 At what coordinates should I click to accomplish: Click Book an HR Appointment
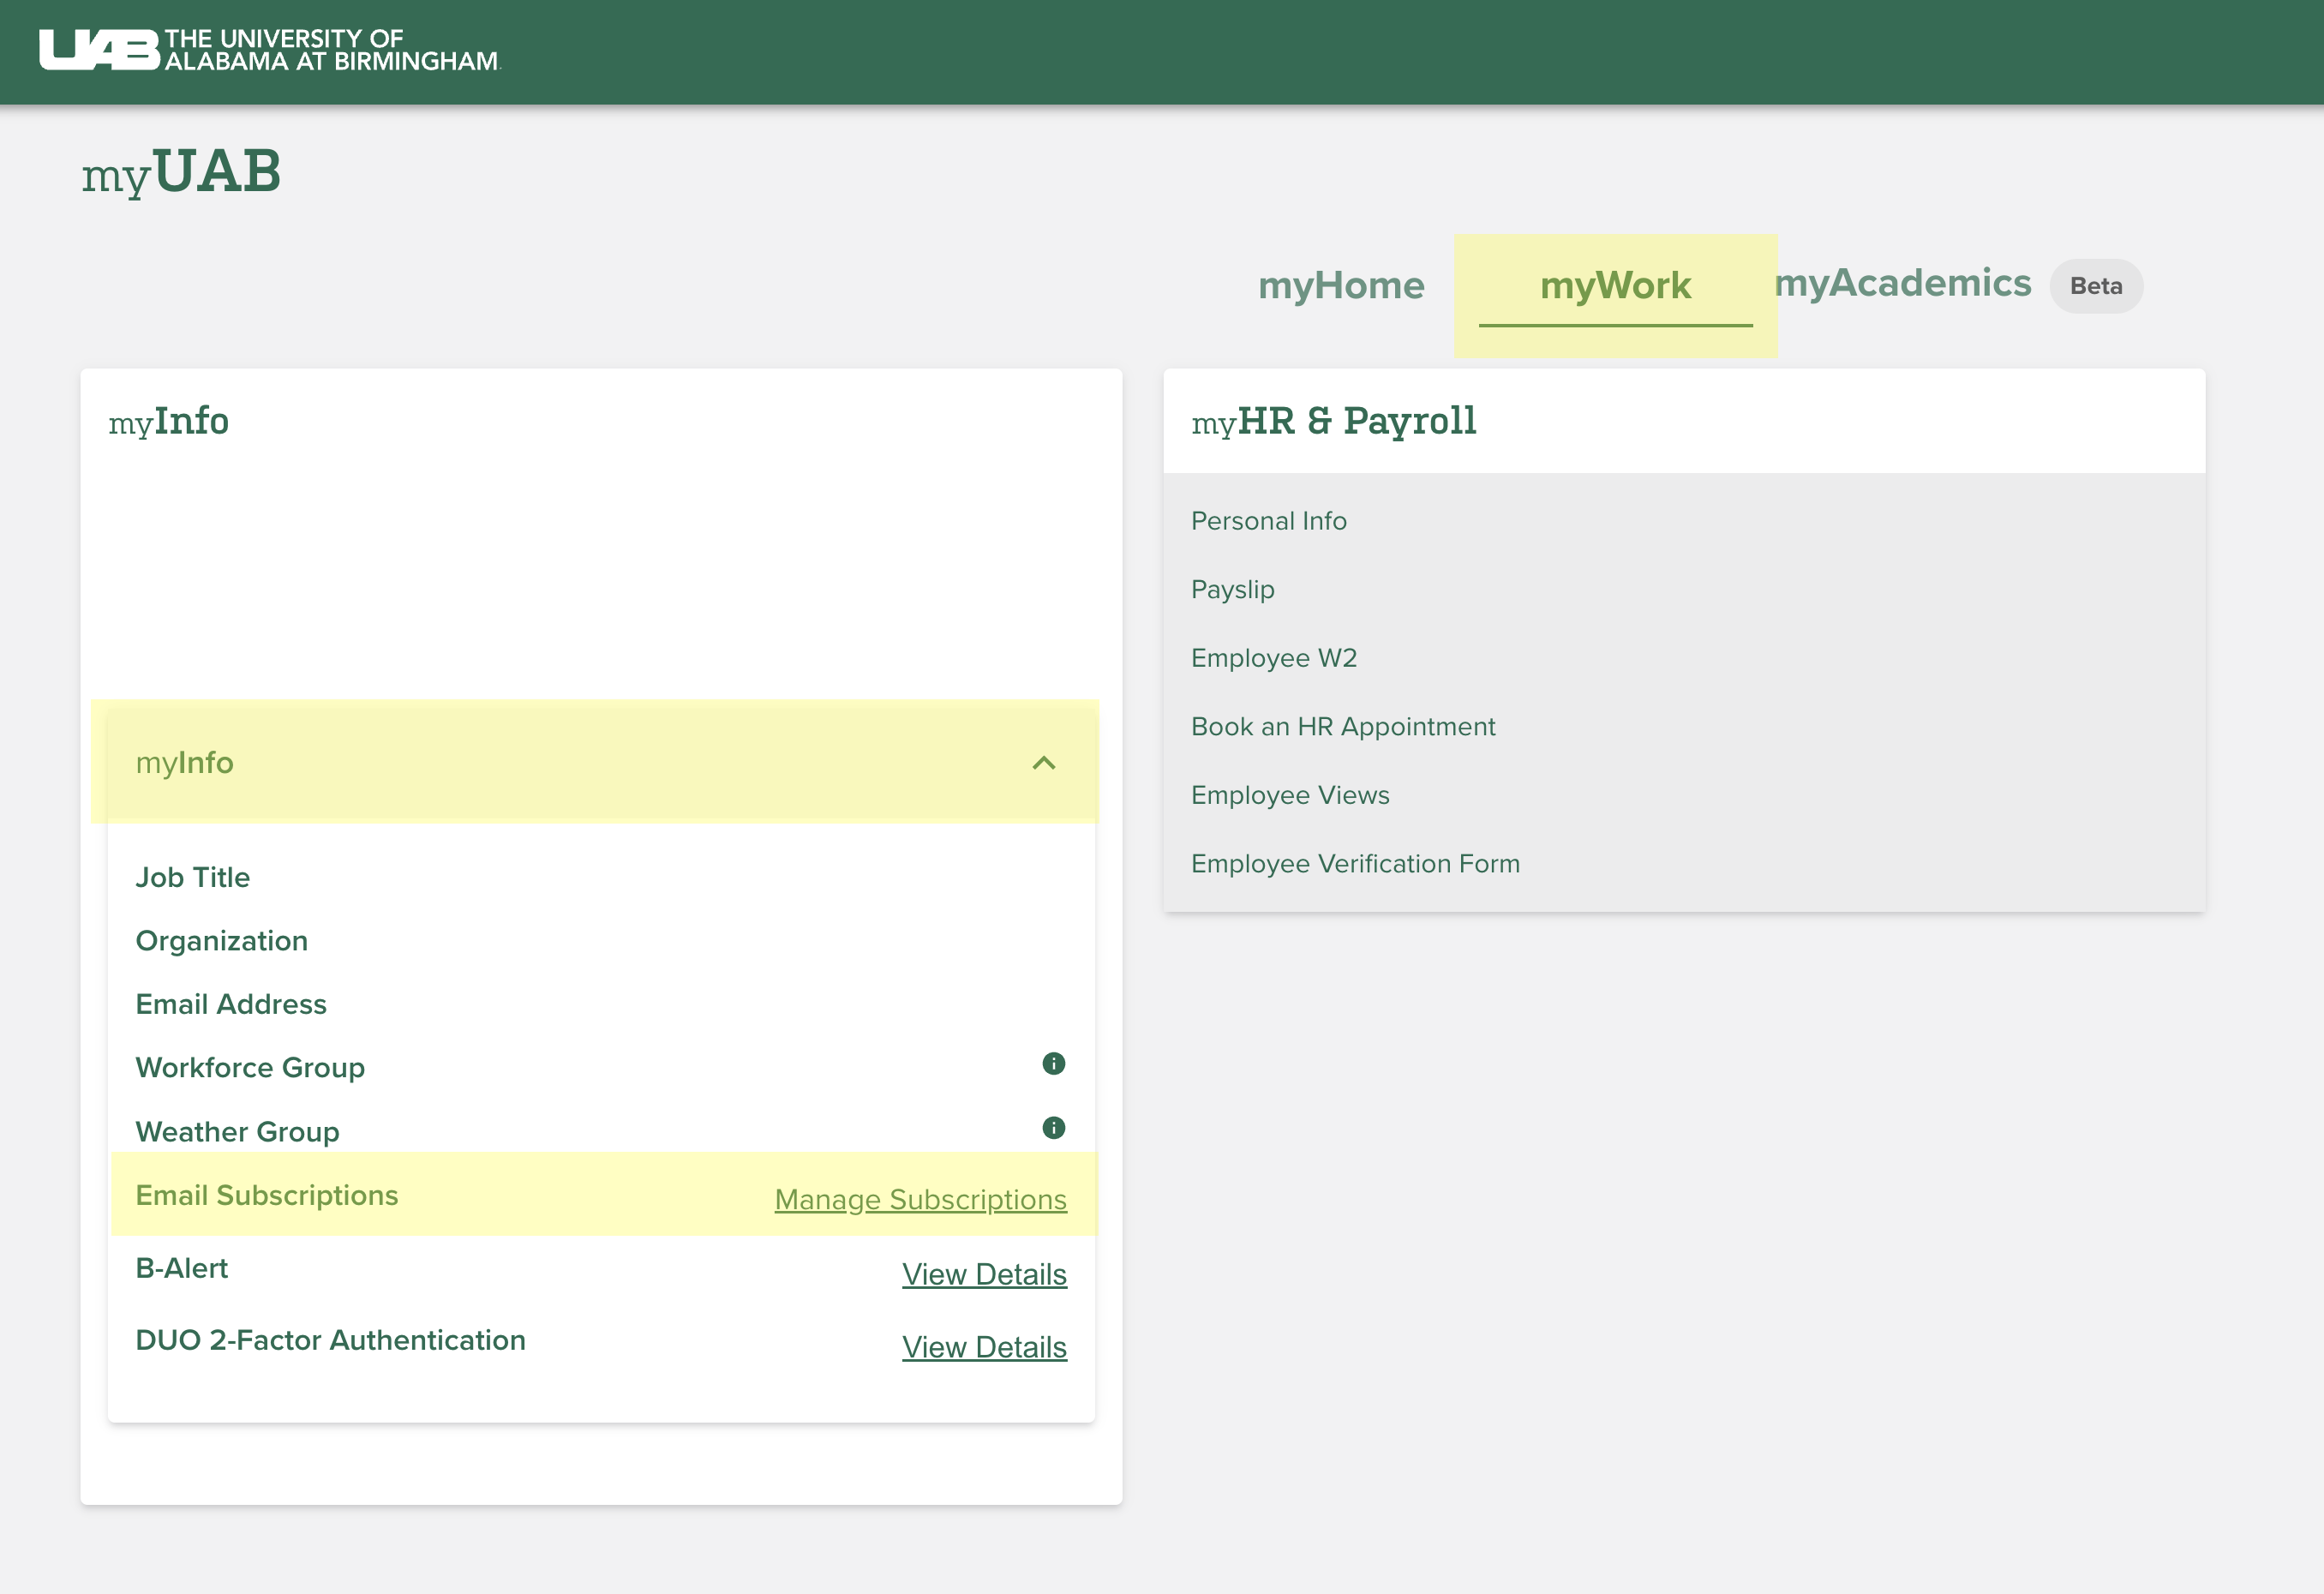(1342, 727)
